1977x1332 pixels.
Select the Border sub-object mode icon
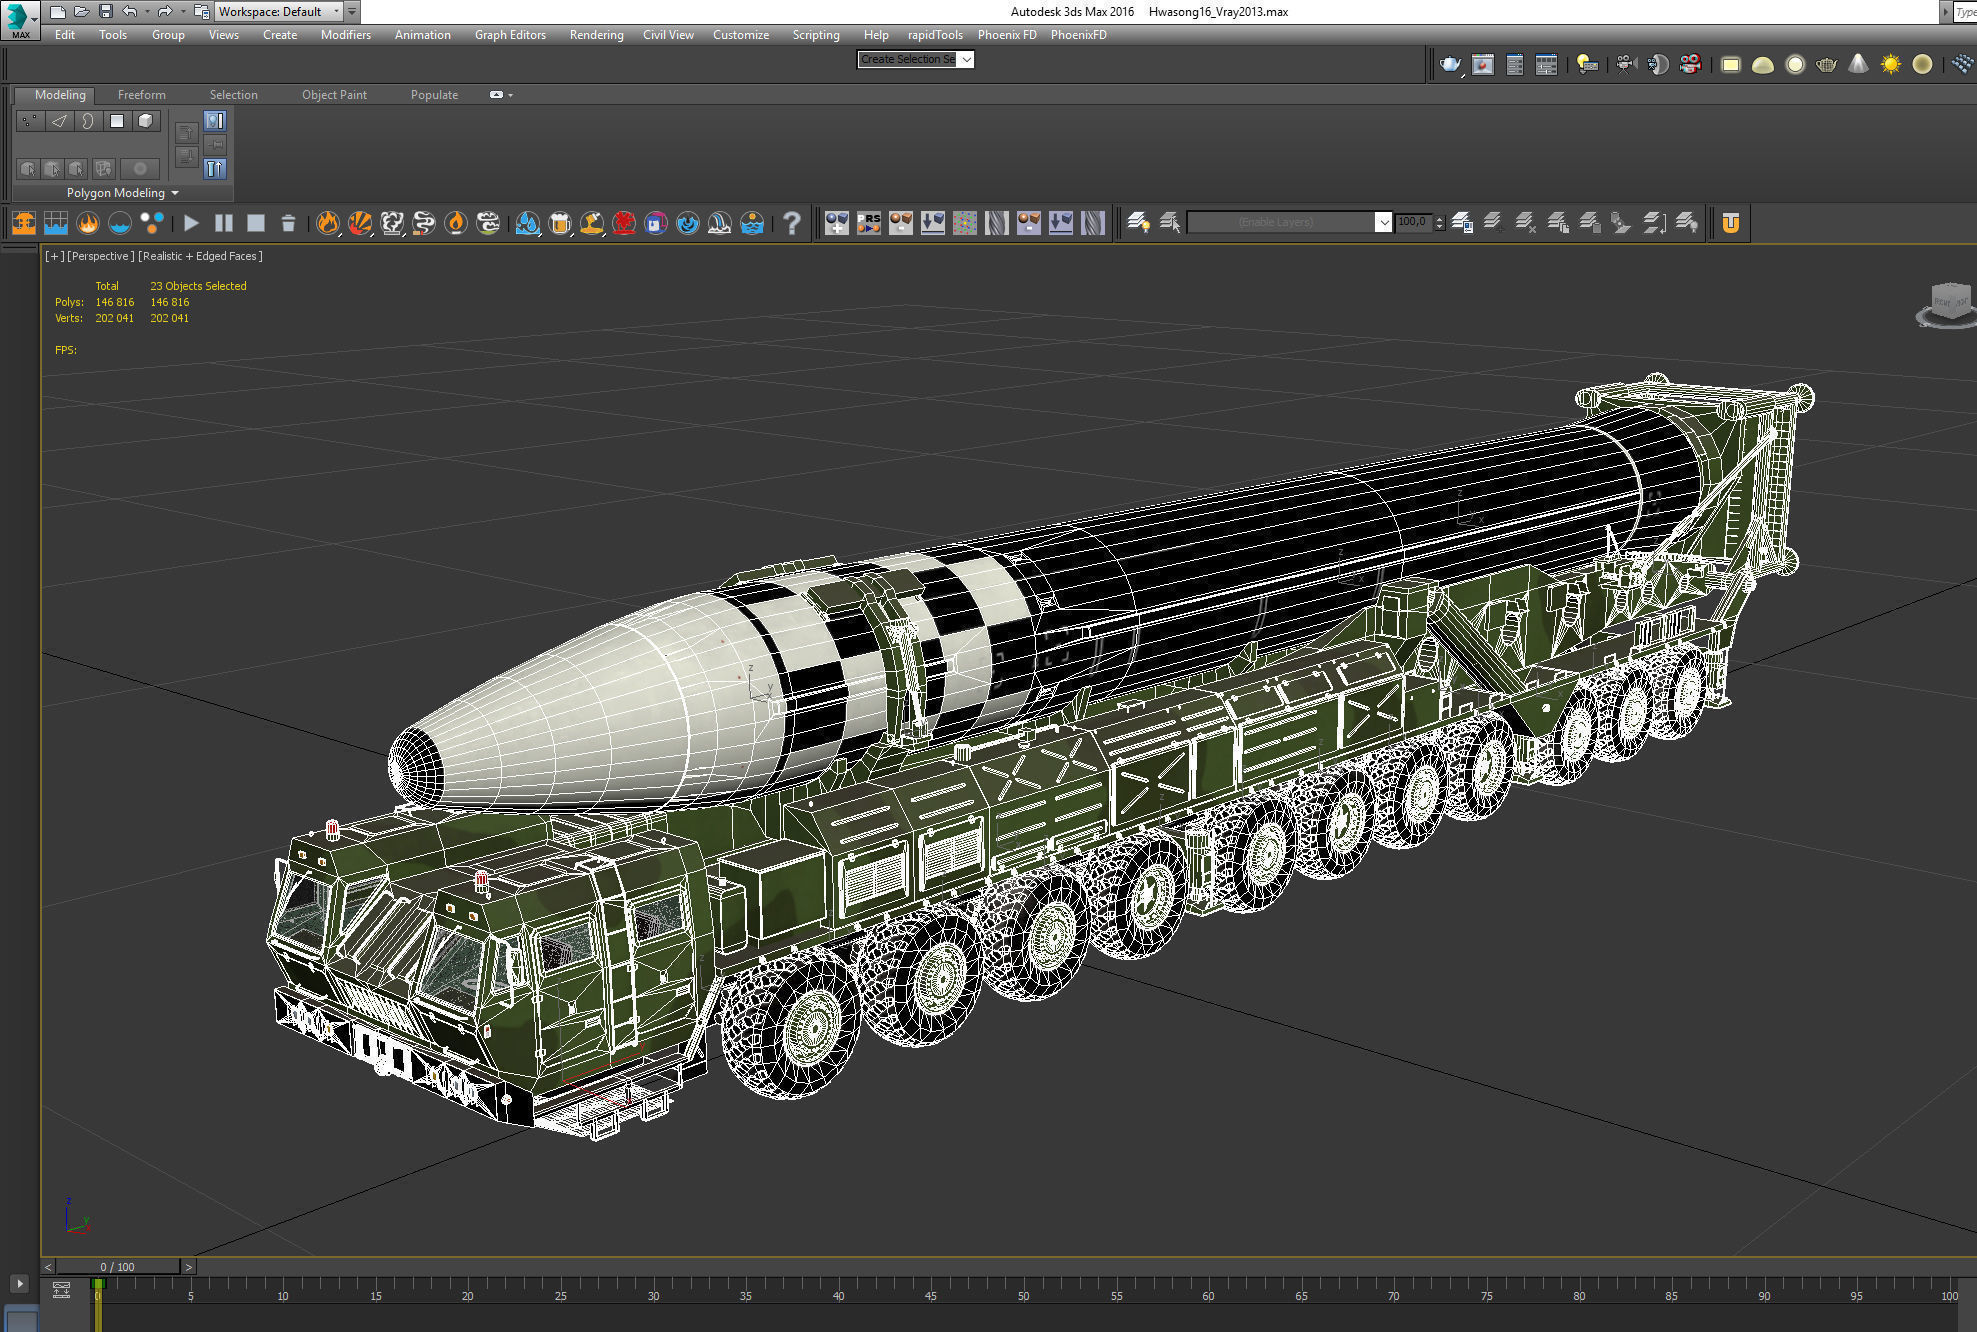pyautogui.click(x=88, y=121)
